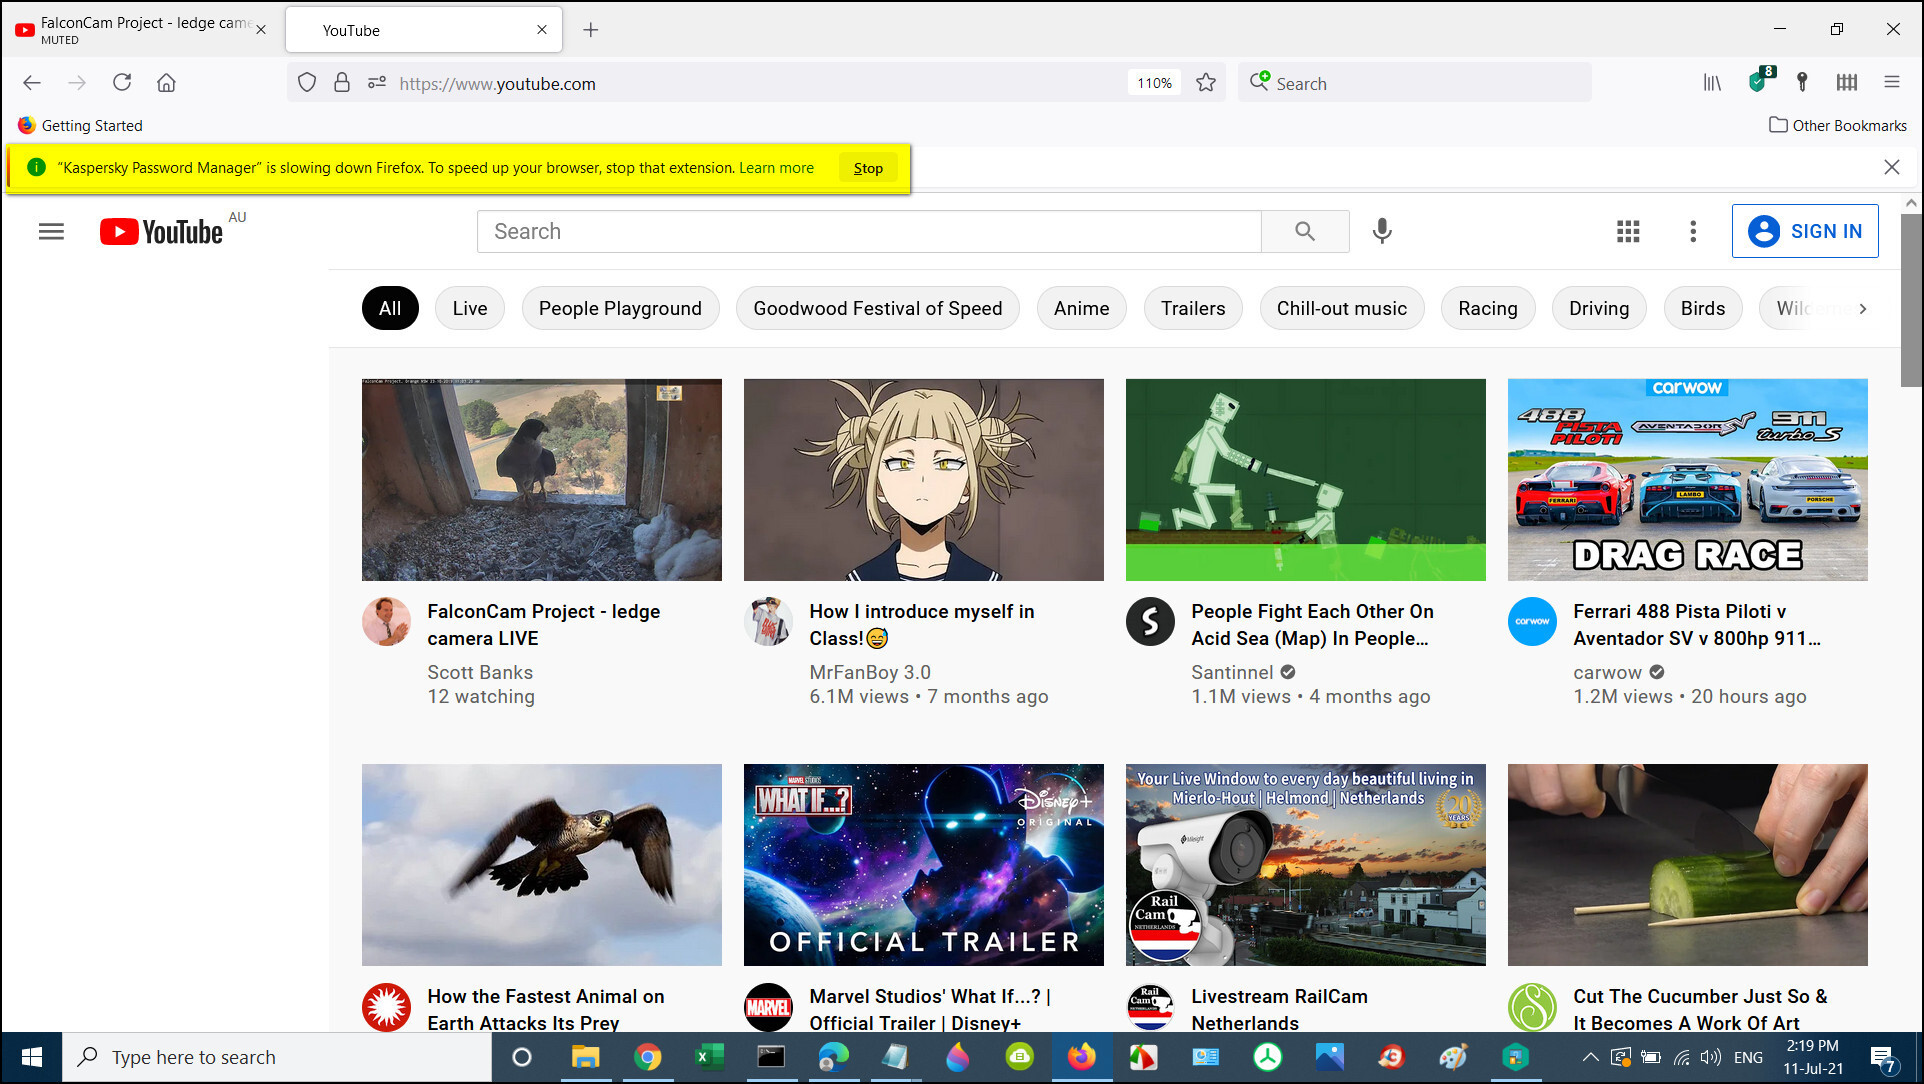This screenshot has width=1924, height=1084.
Task: Click the Windows taskbar search box
Action: (278, 1057)
